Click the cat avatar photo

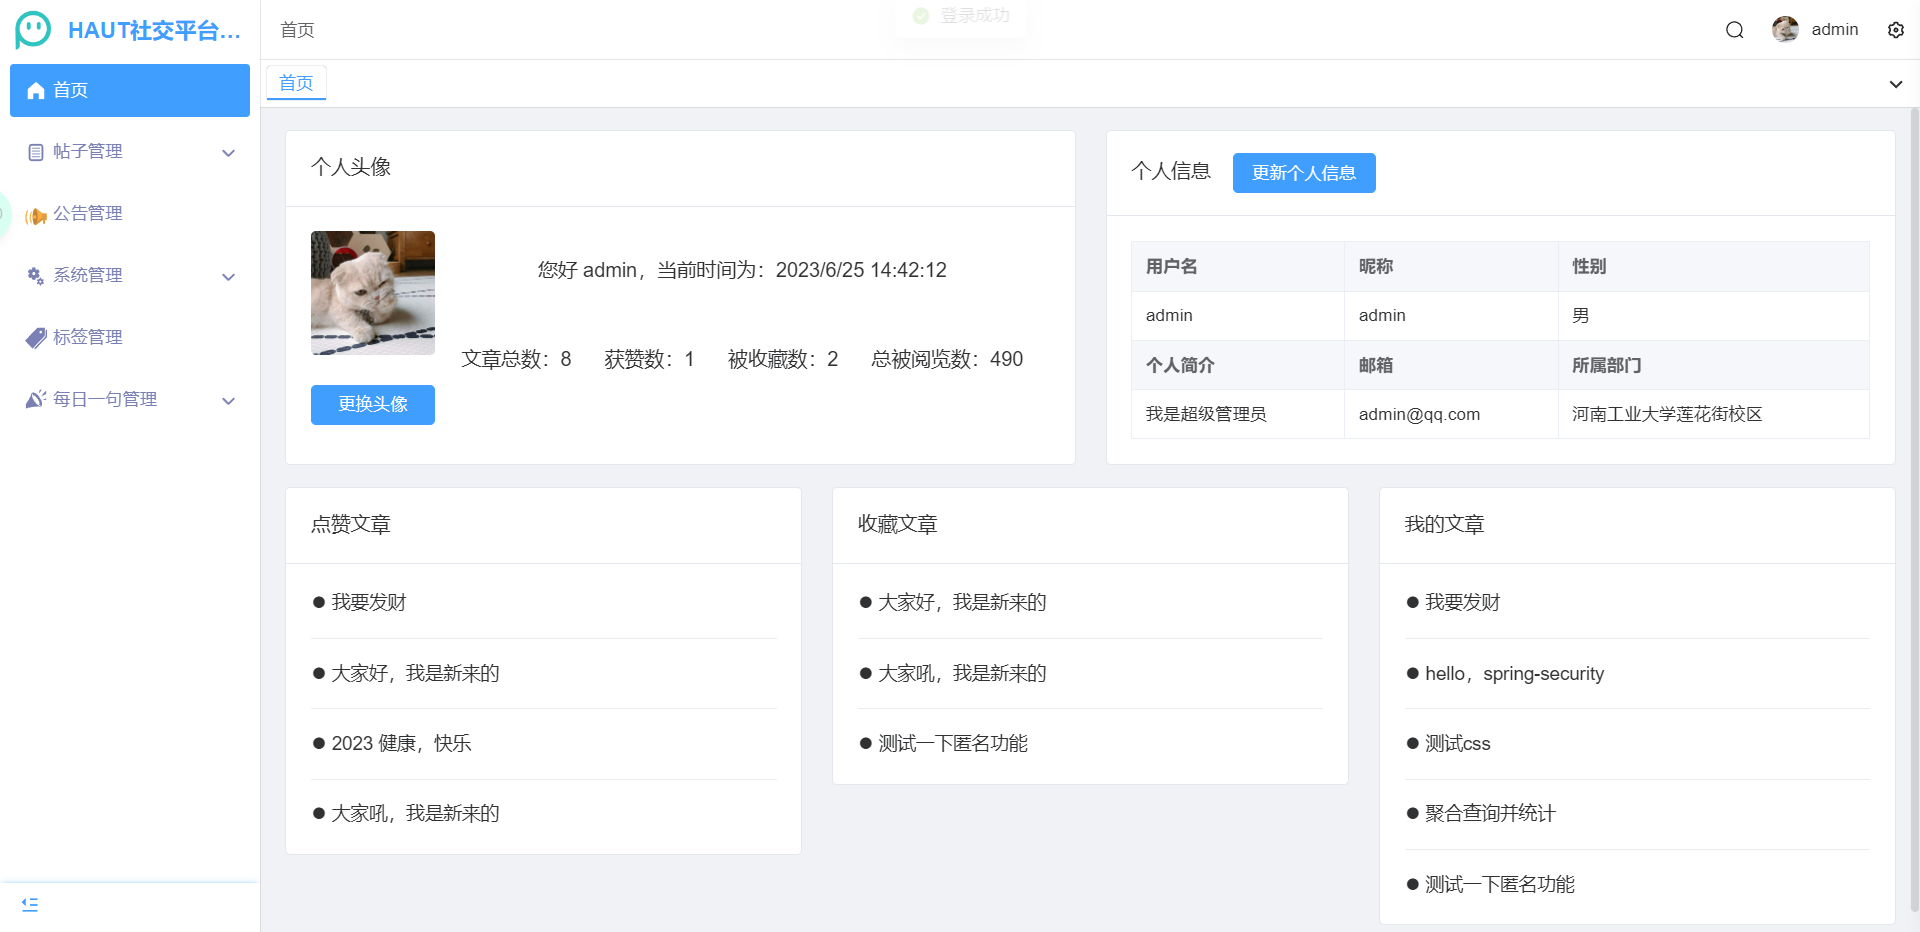[x=372, y=293]
